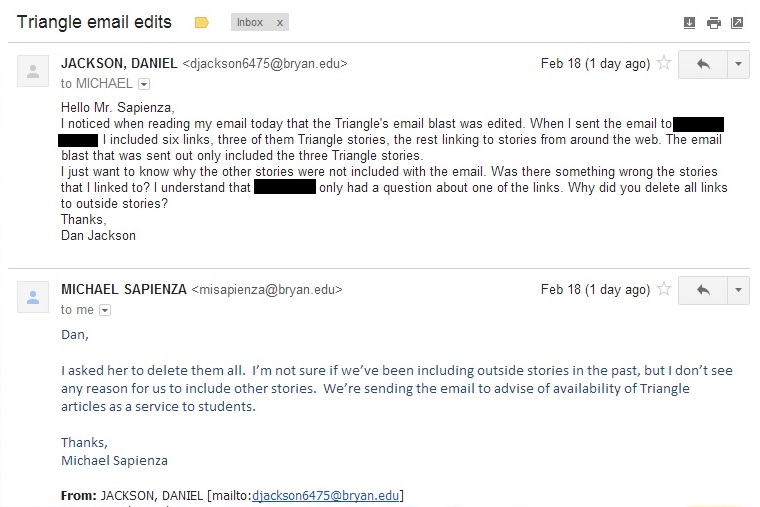Click sender name MICHAEL SAPIENZA
Image resolution: width=760 pixels, height=507 pixels.
123,290
